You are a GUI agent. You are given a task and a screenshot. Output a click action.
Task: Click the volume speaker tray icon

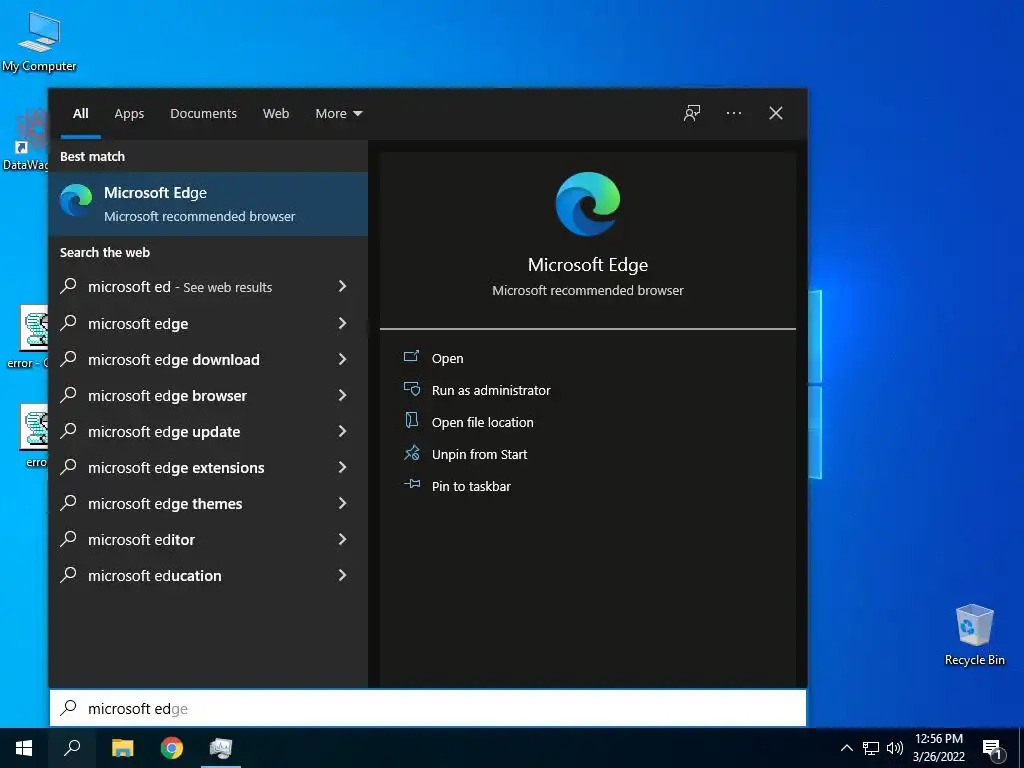[x=895, y=748]
